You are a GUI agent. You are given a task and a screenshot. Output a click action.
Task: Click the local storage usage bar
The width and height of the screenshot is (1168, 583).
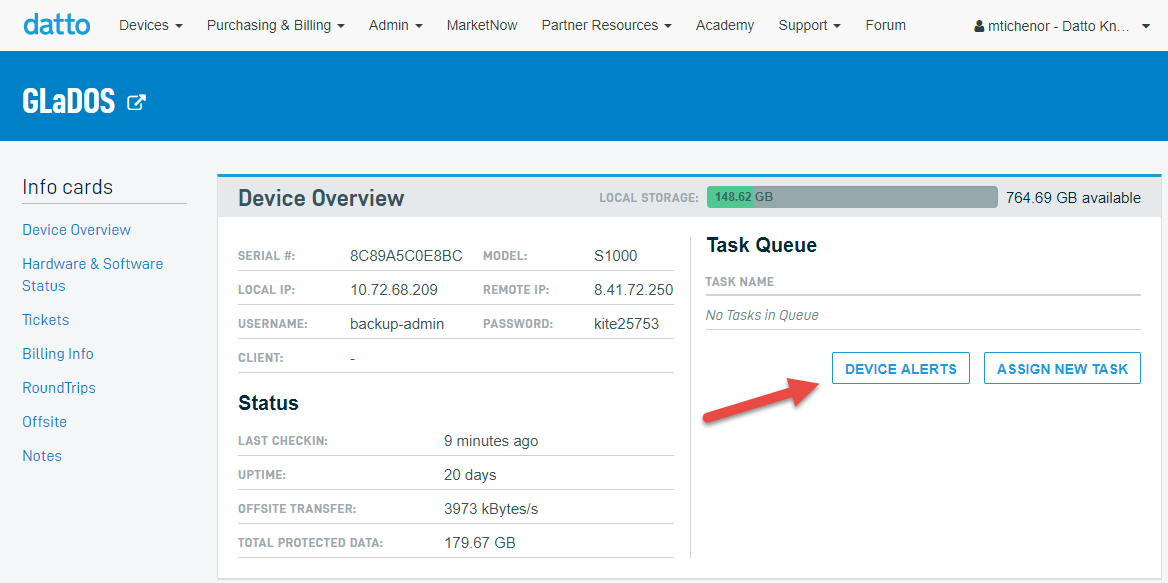[x=851, y=197]
